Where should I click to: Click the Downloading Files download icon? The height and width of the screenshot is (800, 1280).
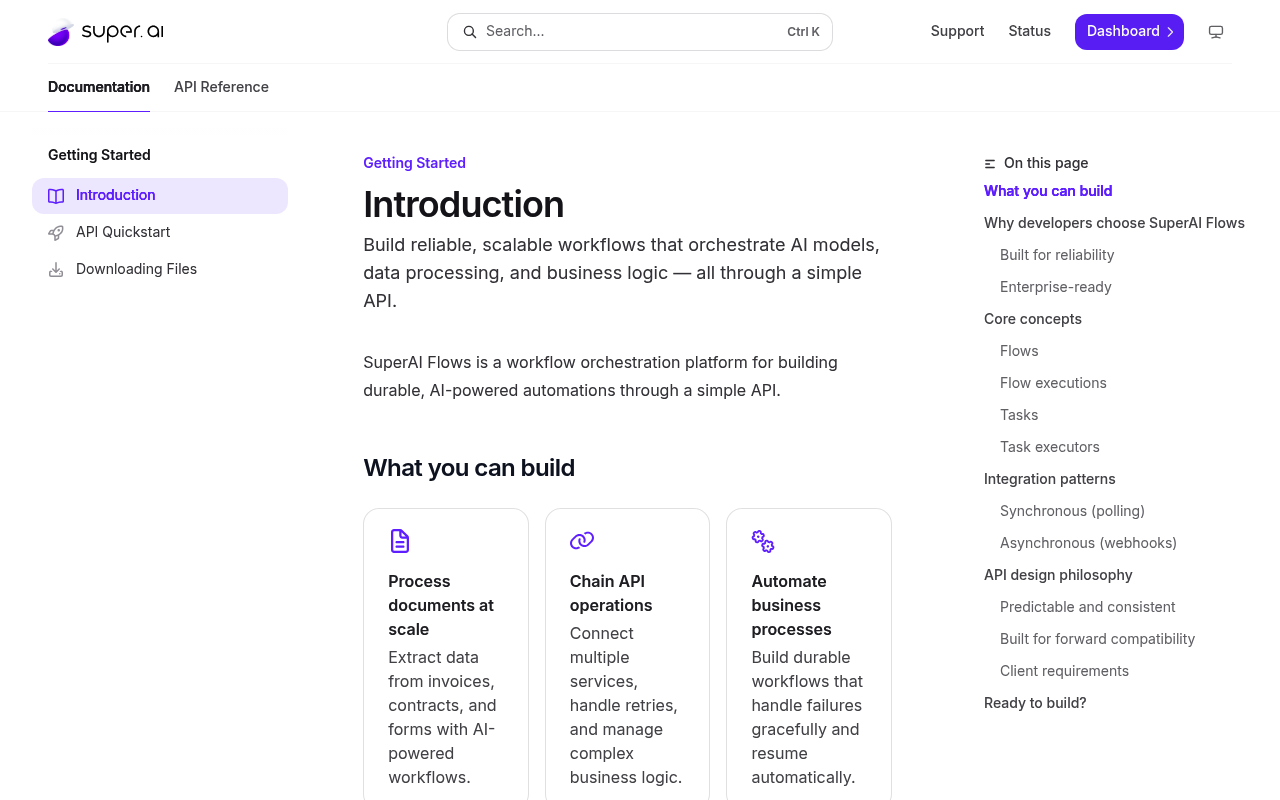tap(56, 270)
